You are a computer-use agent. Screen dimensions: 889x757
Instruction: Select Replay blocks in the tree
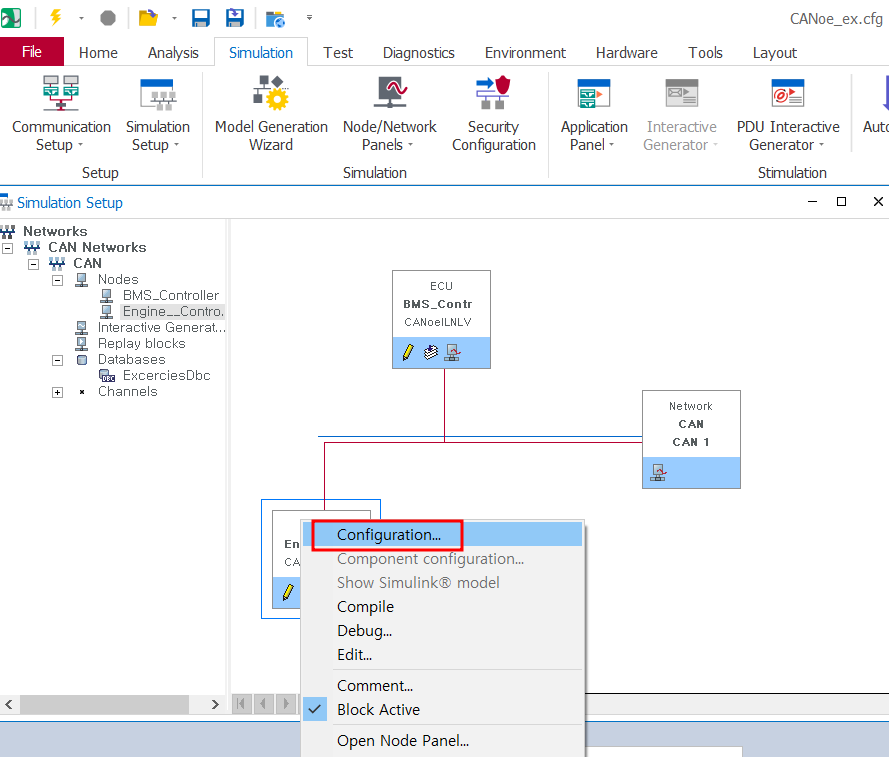142,344
